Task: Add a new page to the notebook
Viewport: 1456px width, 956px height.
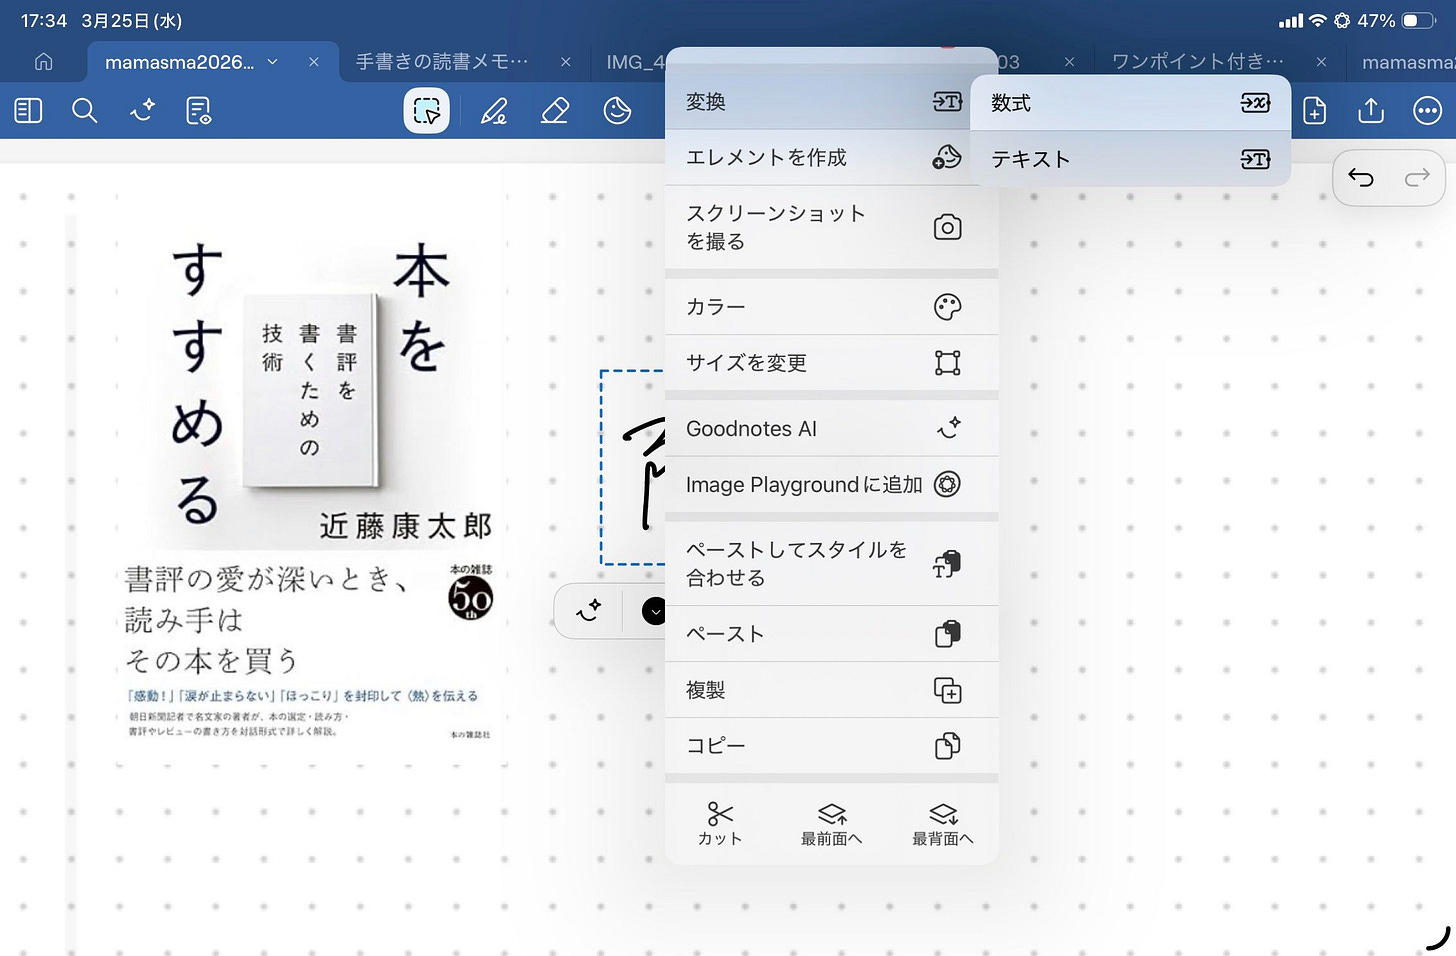Action: pos(1314,111)
